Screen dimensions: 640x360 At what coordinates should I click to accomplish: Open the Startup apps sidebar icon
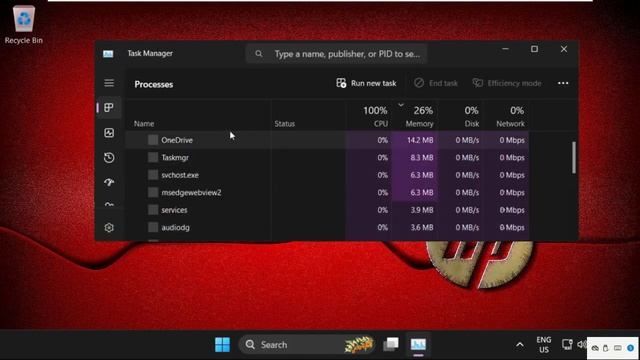(x=109, y=182)
